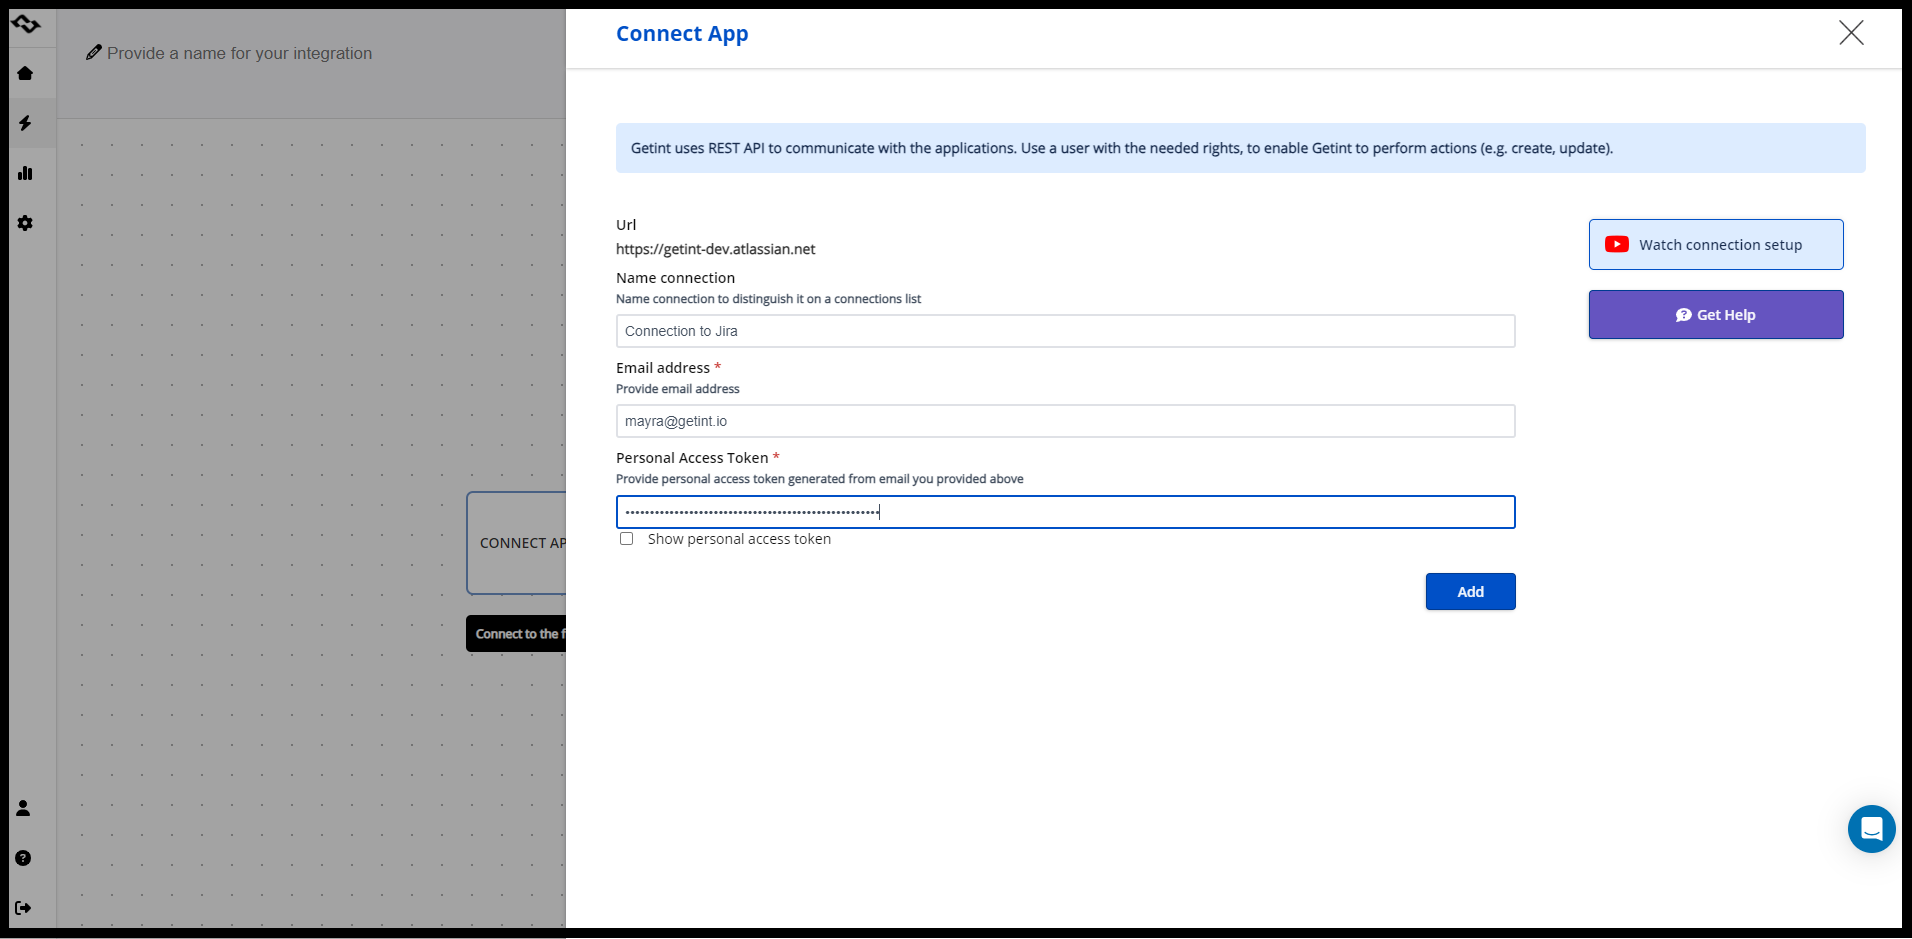Click the Getint logo in the sidebar
Viewport: 1912px width, 939px height.
26,24
